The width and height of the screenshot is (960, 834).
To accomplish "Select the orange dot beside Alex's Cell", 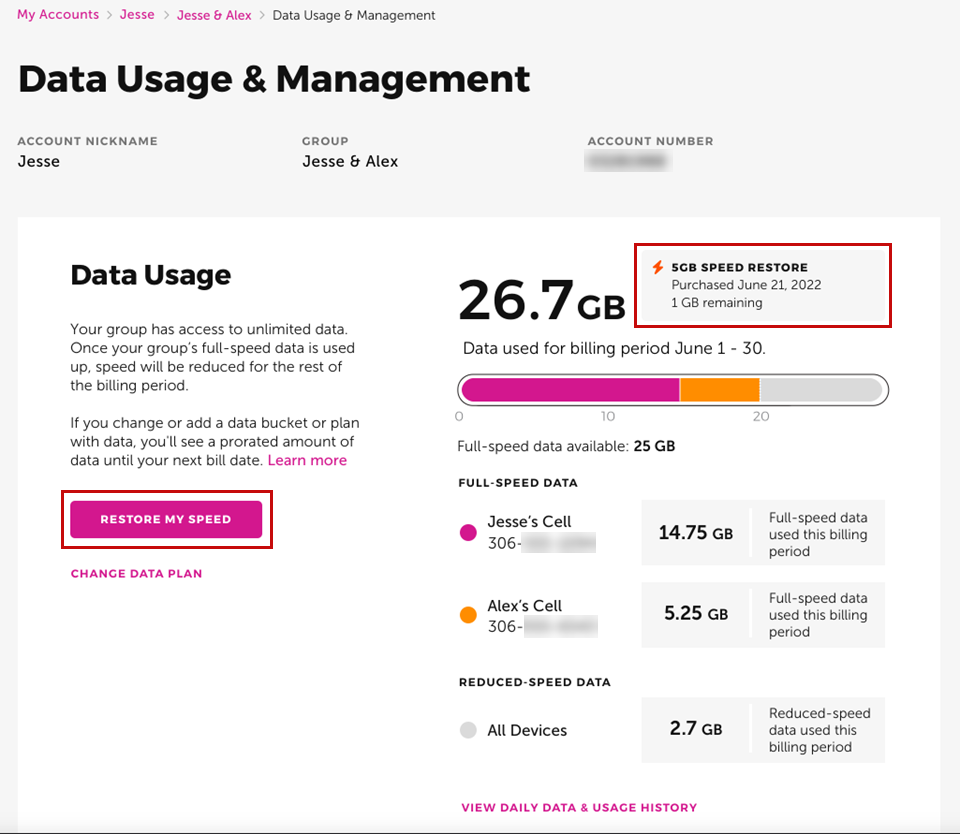I will (468, 615).
